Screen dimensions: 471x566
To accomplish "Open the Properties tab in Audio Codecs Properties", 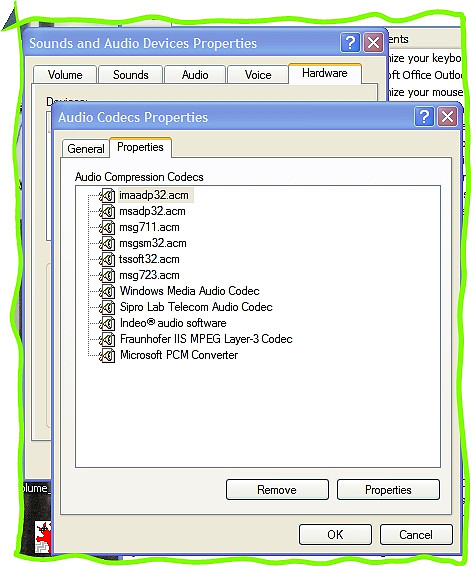I will 140,147.
